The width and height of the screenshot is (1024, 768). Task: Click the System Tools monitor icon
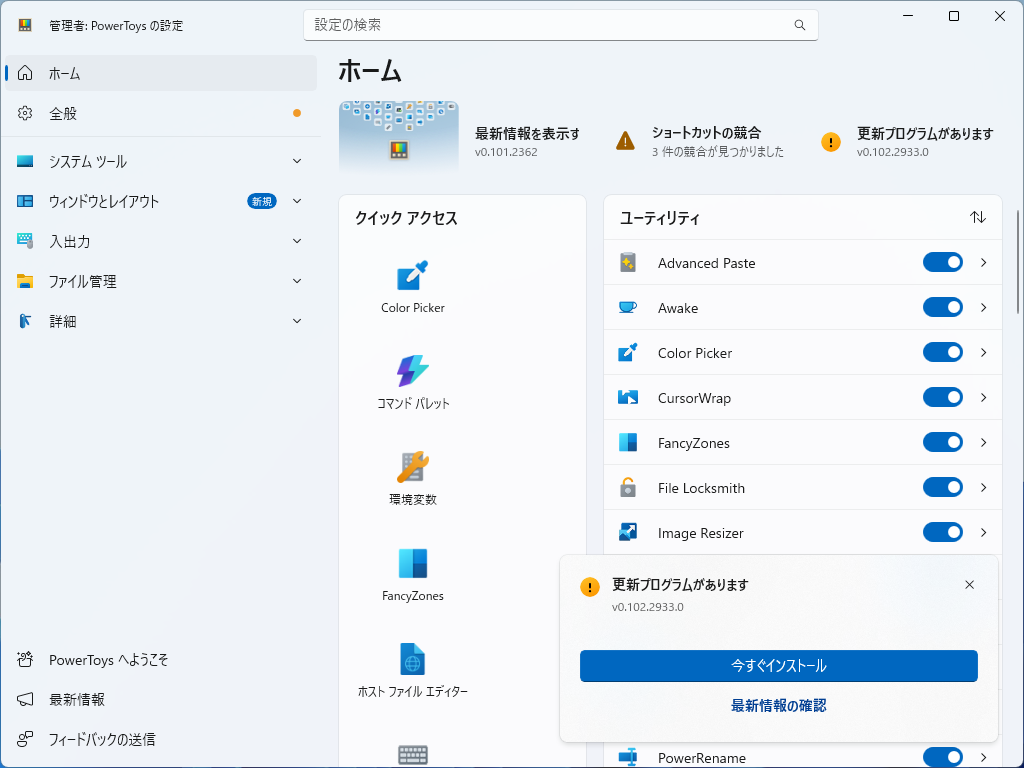pos(25,161)
